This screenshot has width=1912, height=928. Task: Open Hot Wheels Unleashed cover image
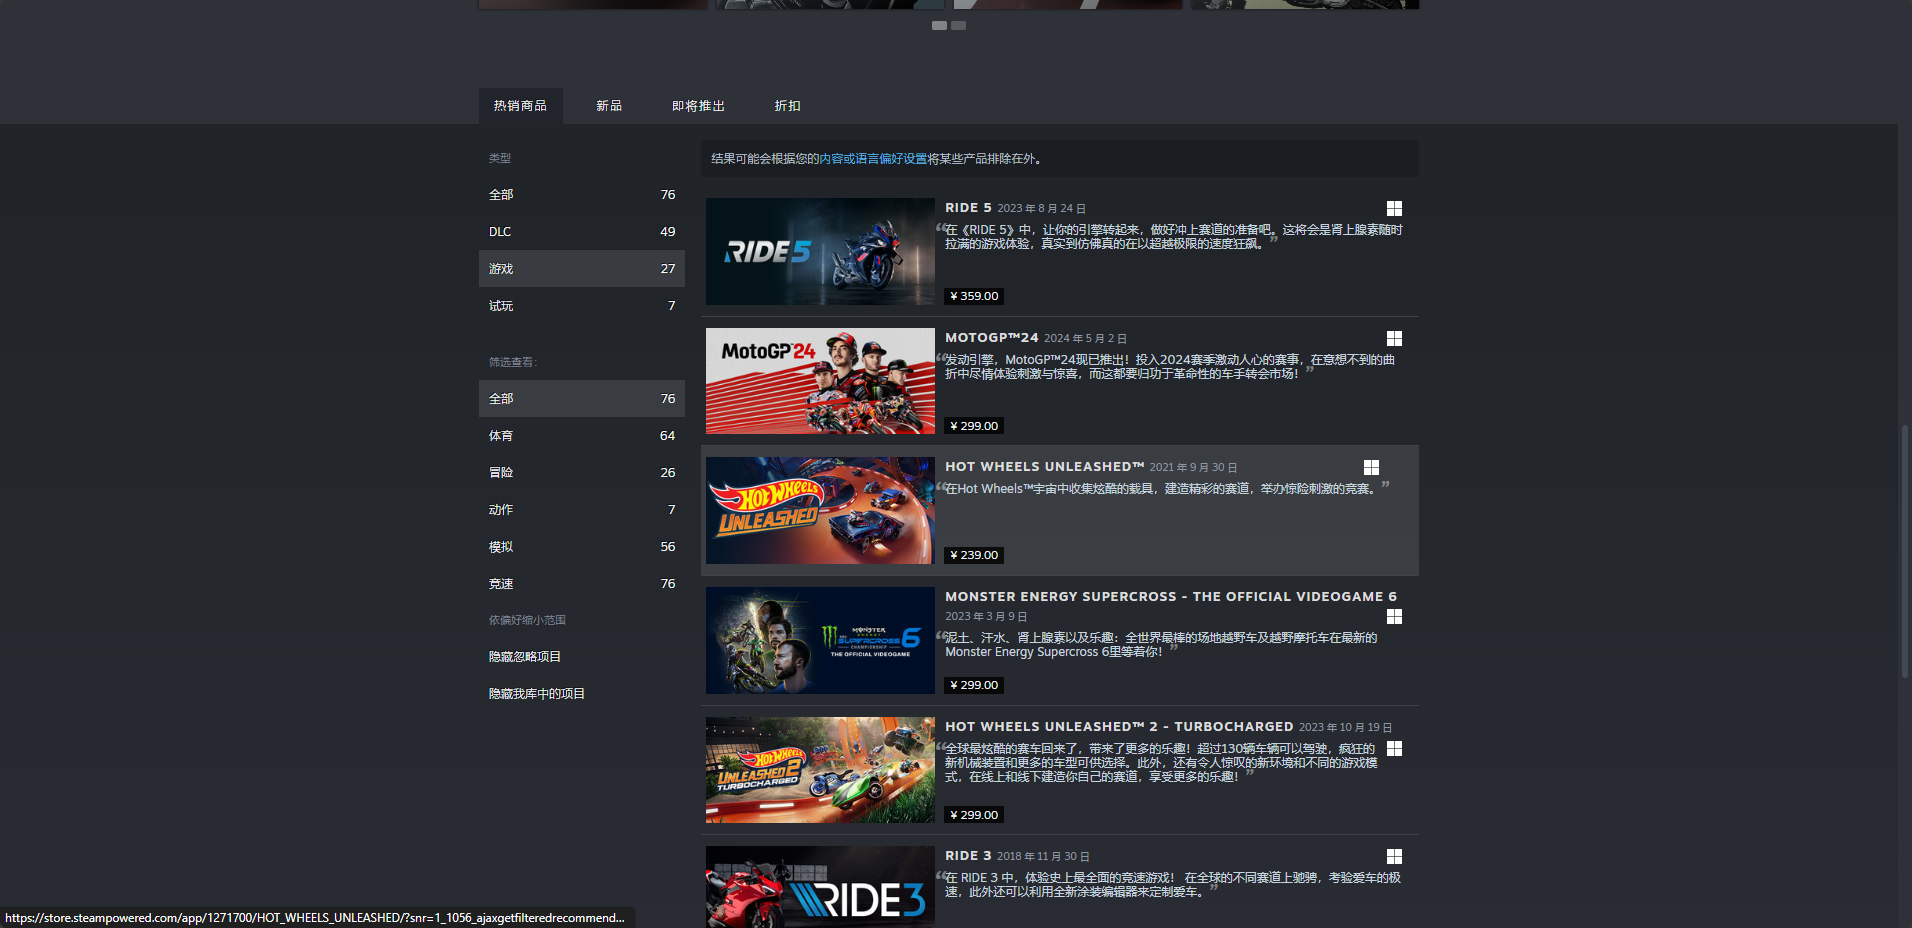820,511
